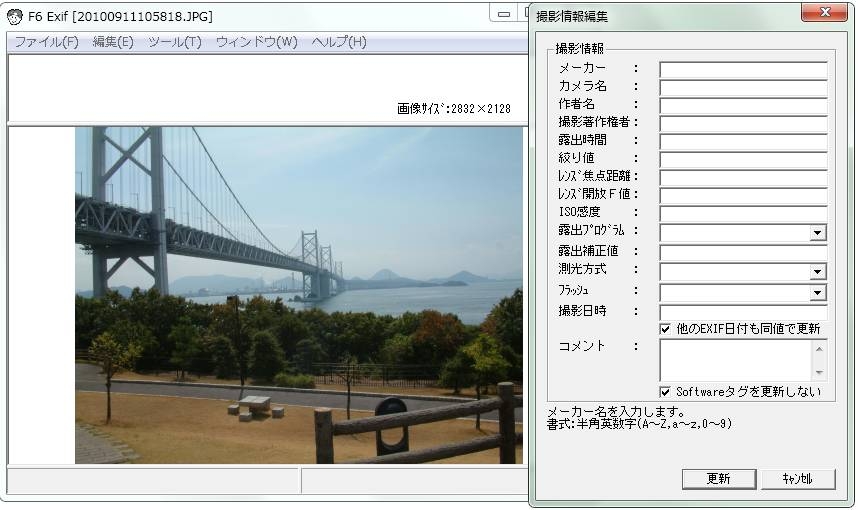Open the フラッシュ dropdown

click(818, 293)
